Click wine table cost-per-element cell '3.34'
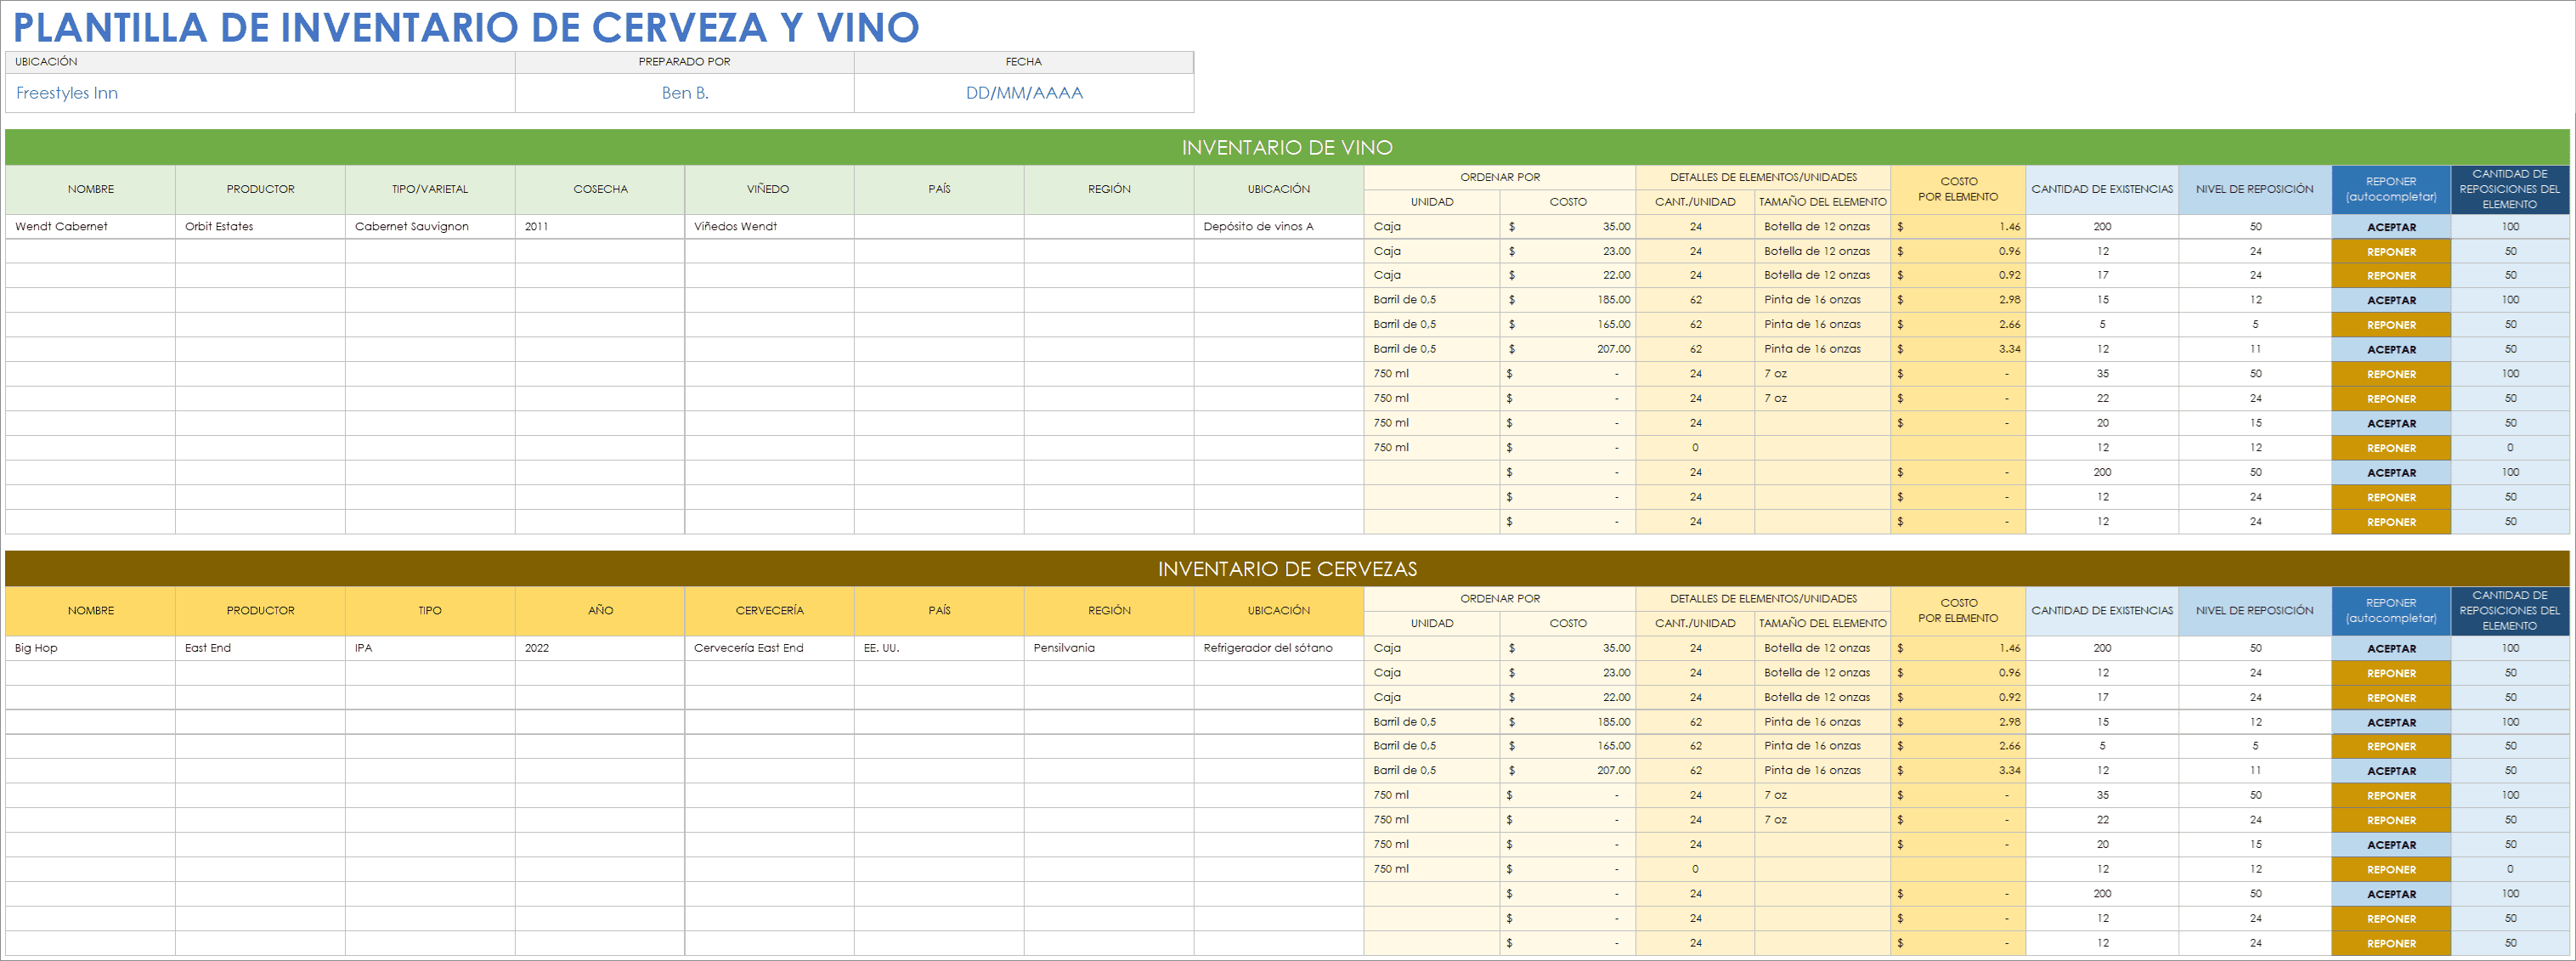Screen dimensions: 2576x961 (1958, 349)
